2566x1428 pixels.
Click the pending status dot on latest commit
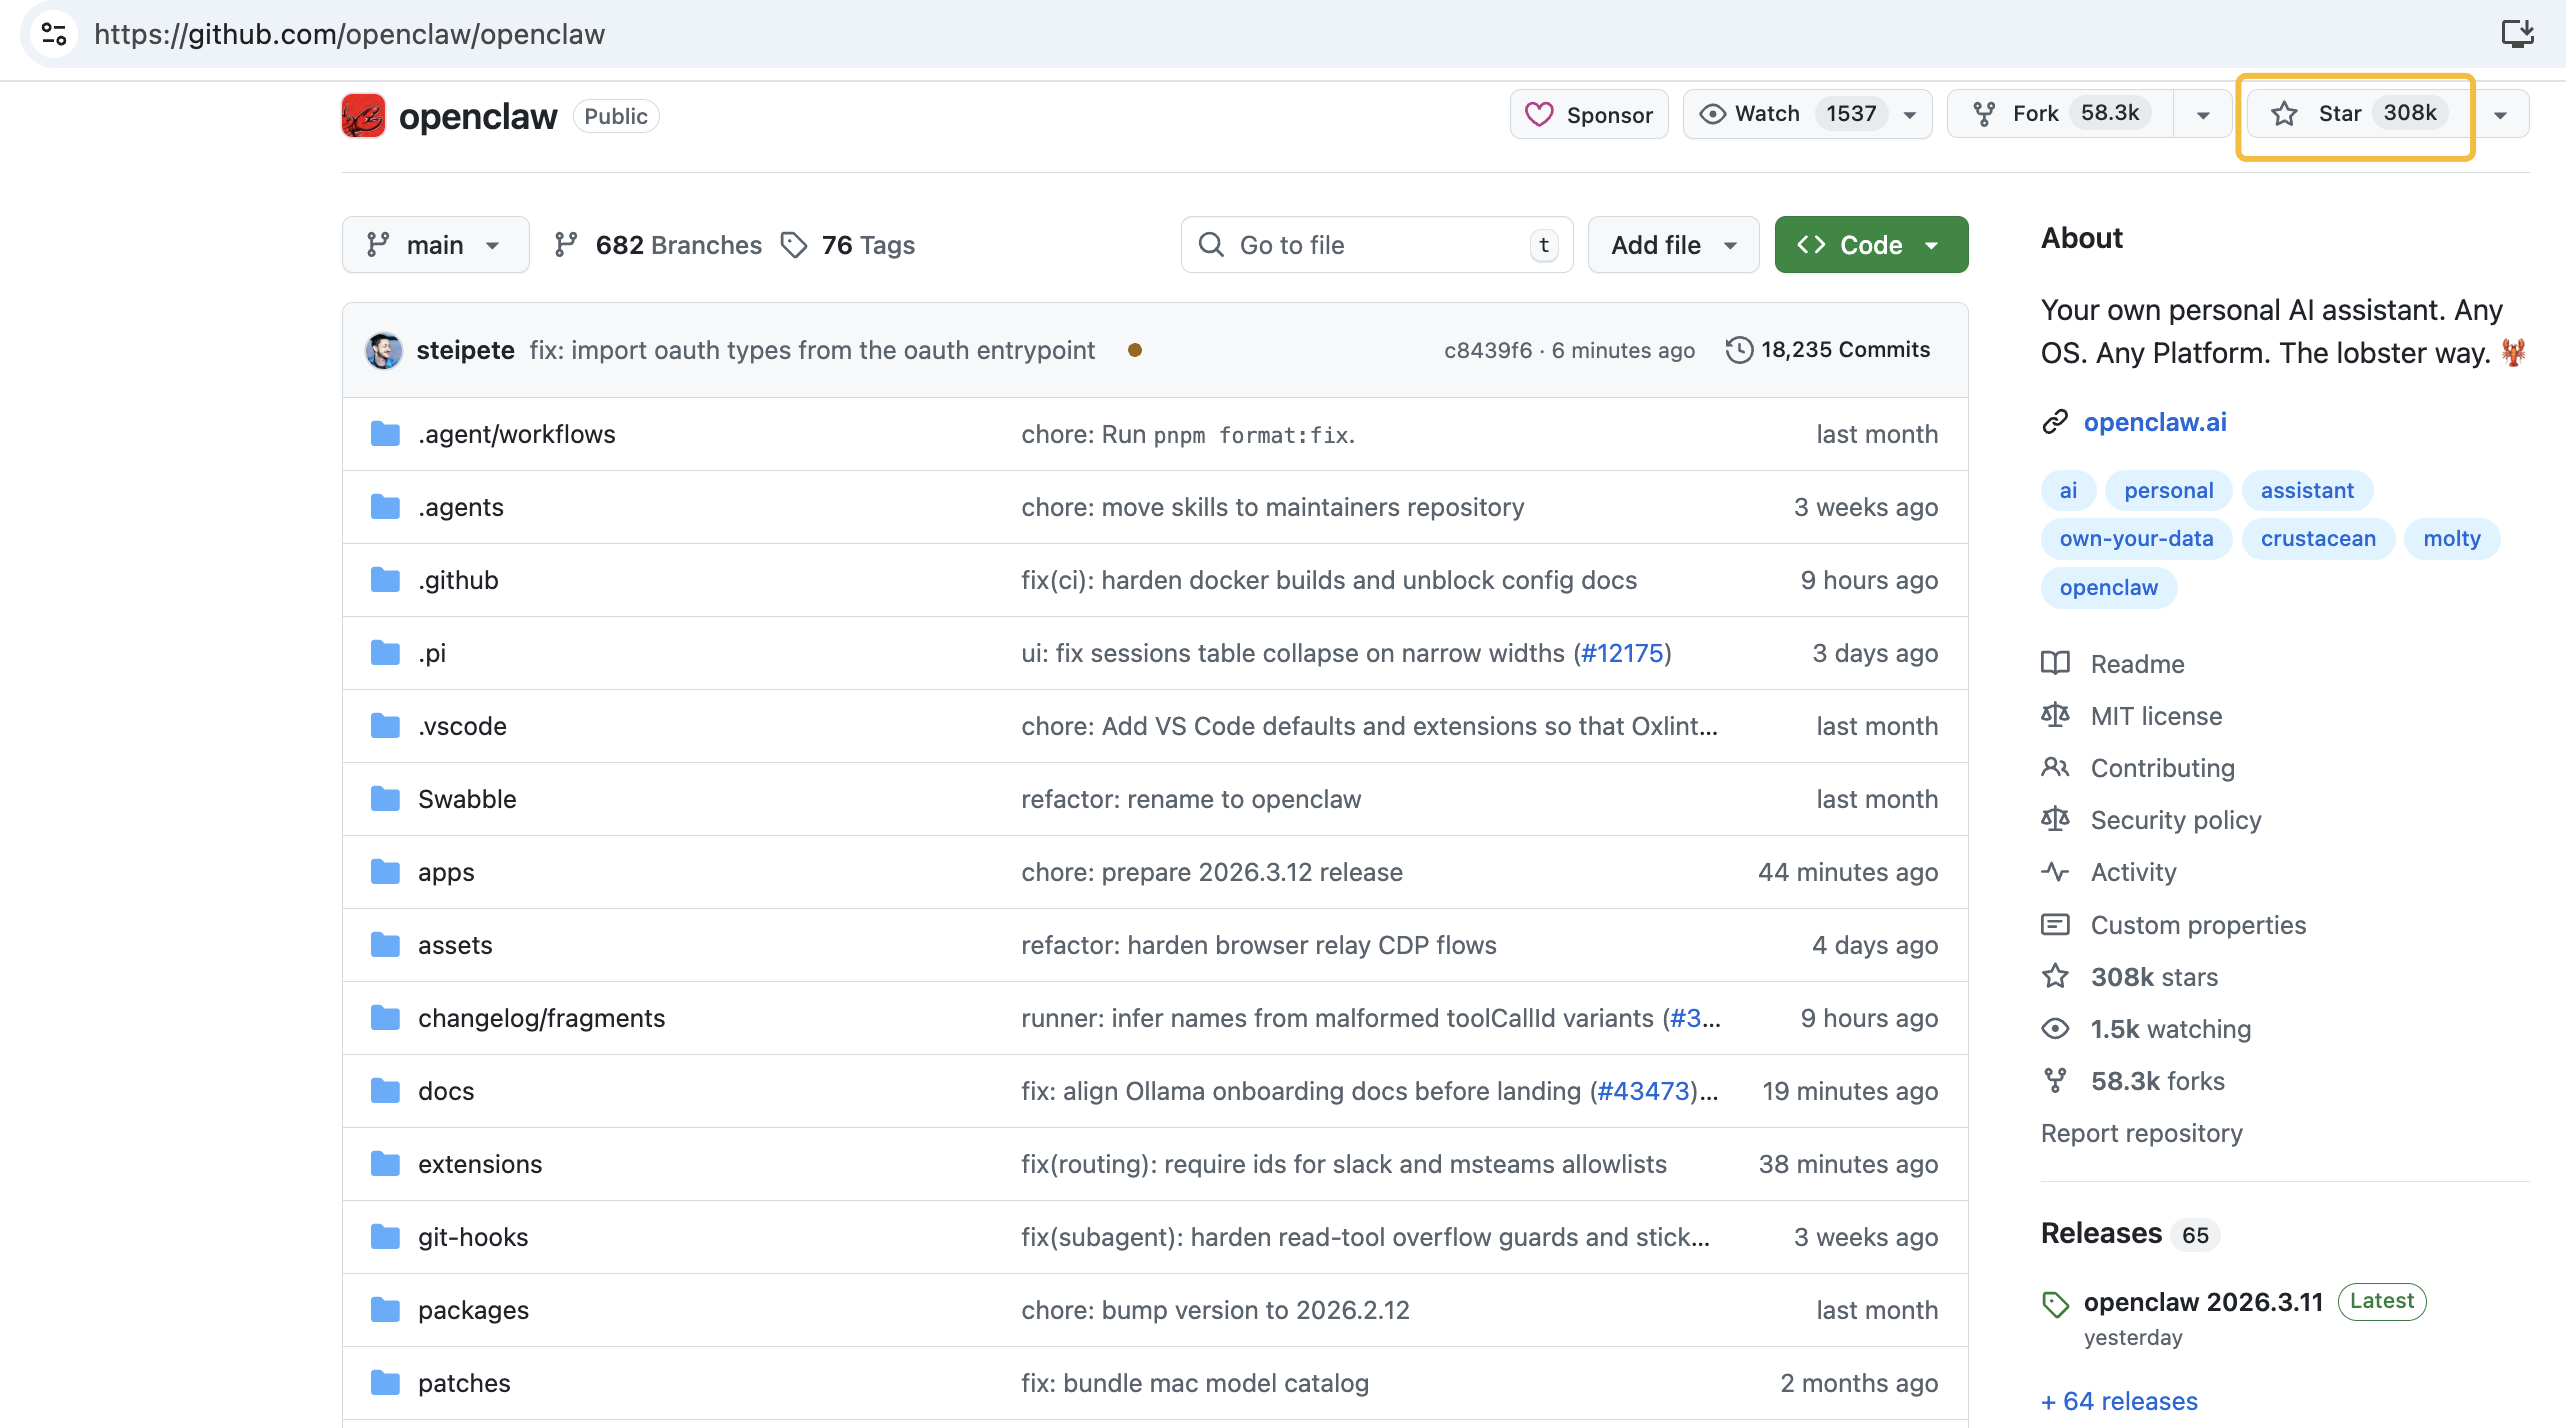pyautogui.click(x=1134, y=350)
